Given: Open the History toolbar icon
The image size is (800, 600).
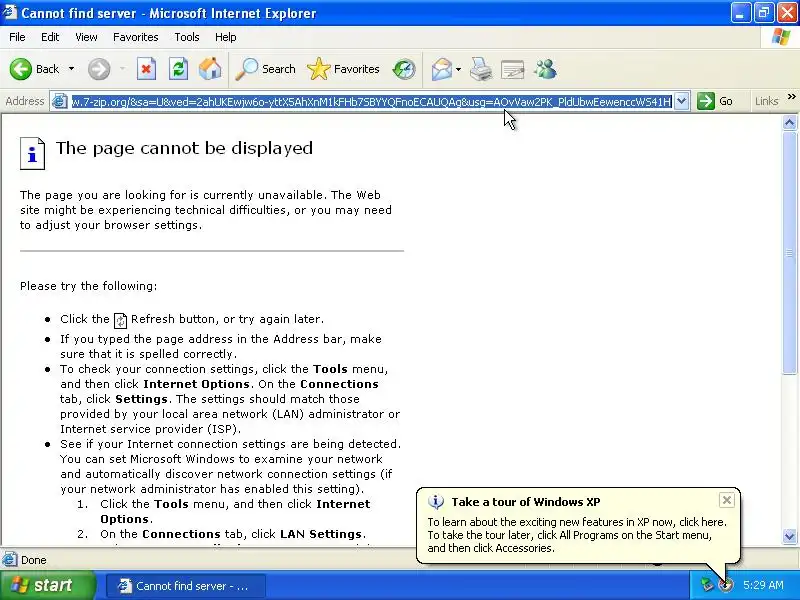Looking at the screenshot, I should (404, 69).
